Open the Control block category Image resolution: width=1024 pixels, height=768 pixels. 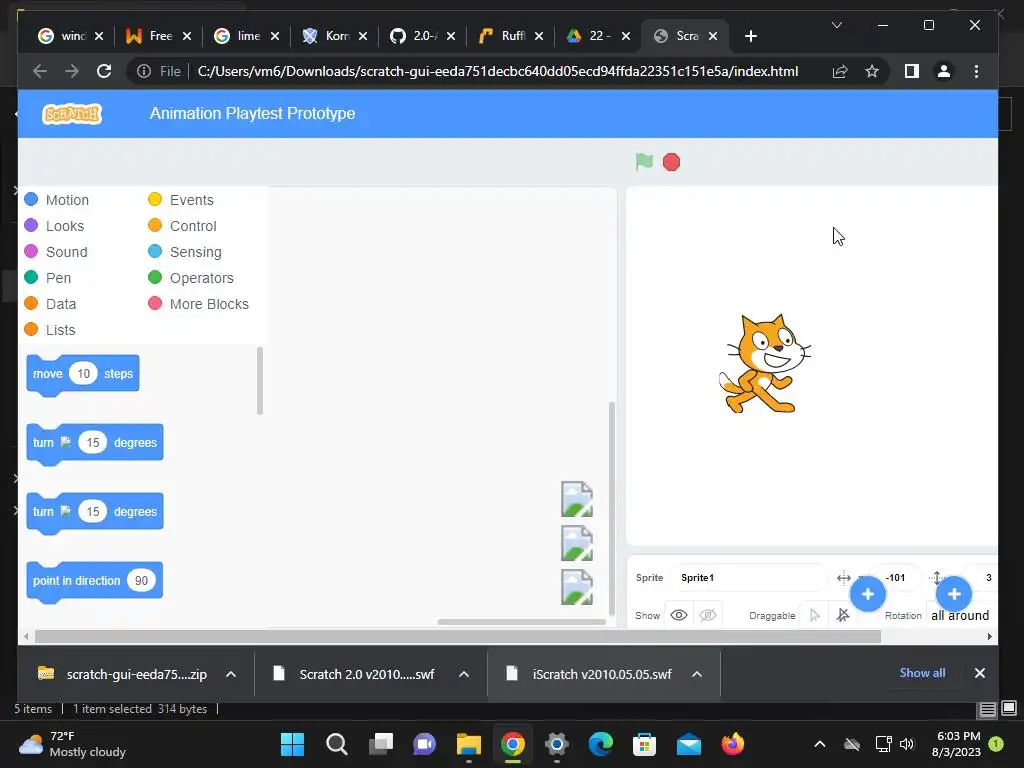pyautogui.click(x=182, y=226)
